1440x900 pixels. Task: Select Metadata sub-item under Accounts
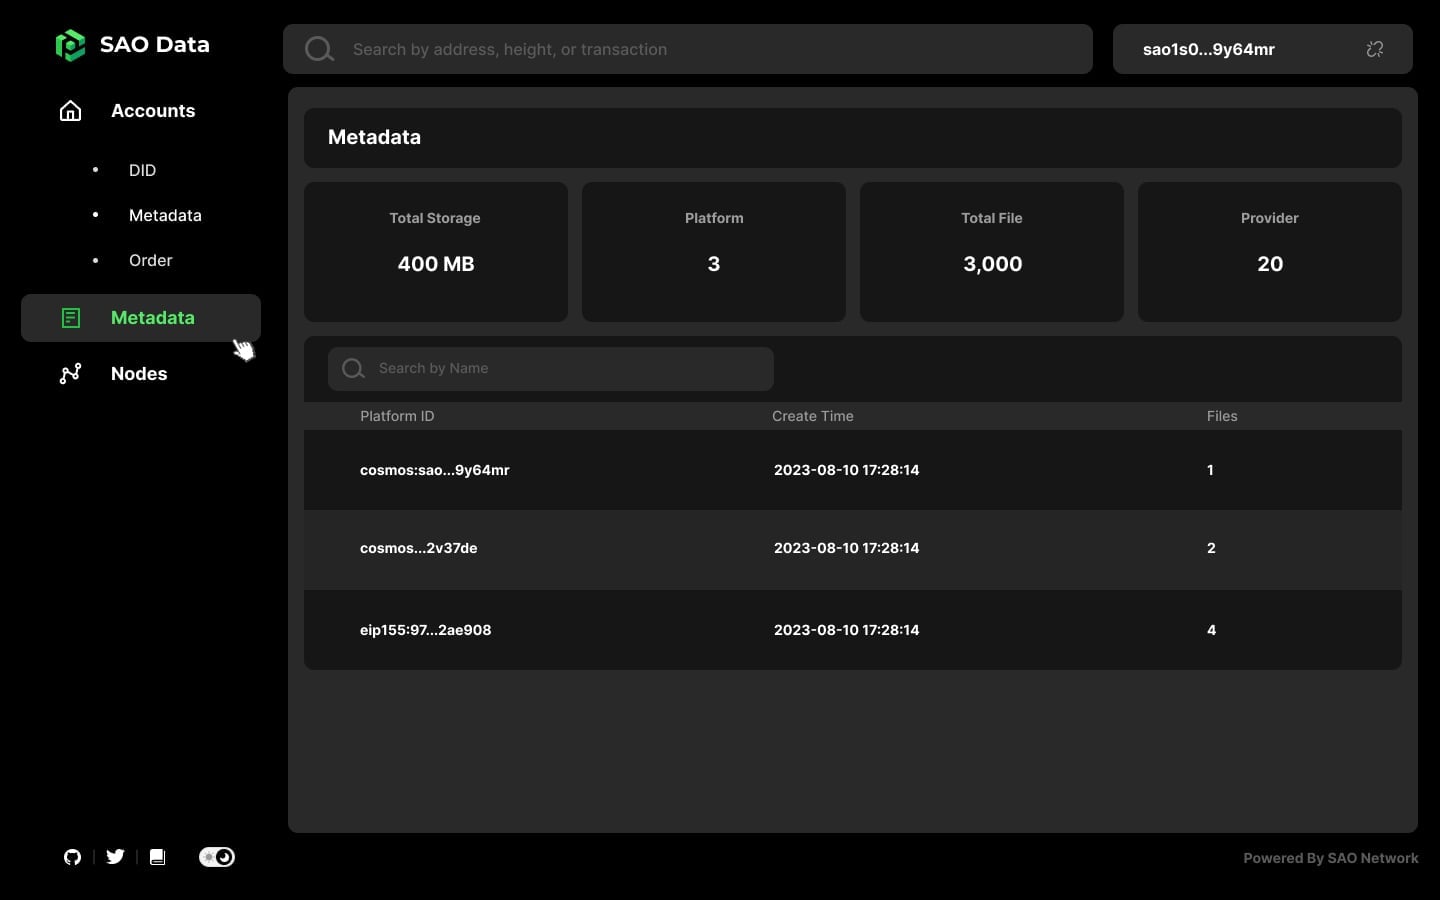click(165, 215)
